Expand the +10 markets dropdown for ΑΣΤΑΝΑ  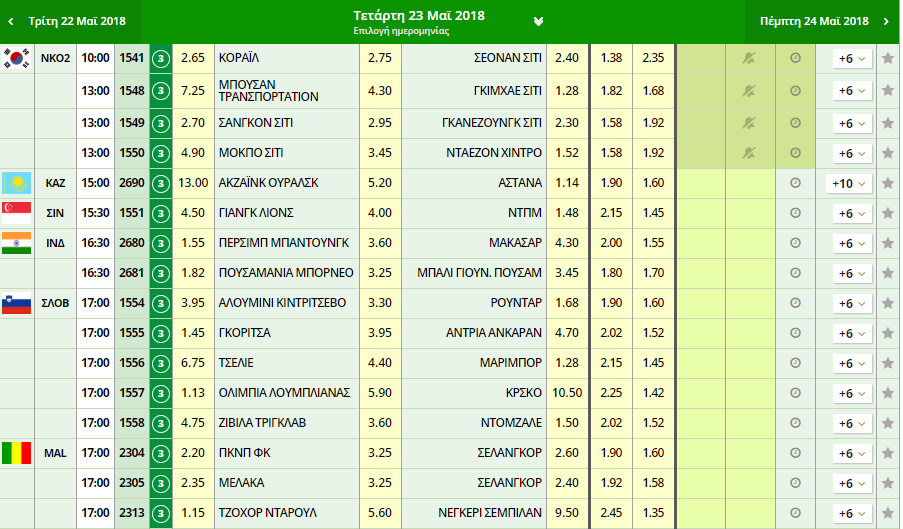point(848,183)
